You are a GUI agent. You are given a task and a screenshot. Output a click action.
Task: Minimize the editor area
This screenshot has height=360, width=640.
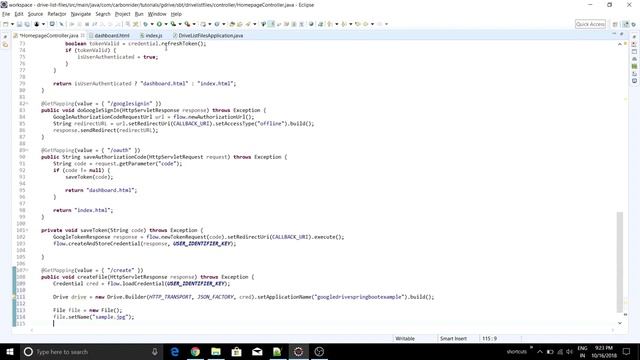[x=614, y=34]
